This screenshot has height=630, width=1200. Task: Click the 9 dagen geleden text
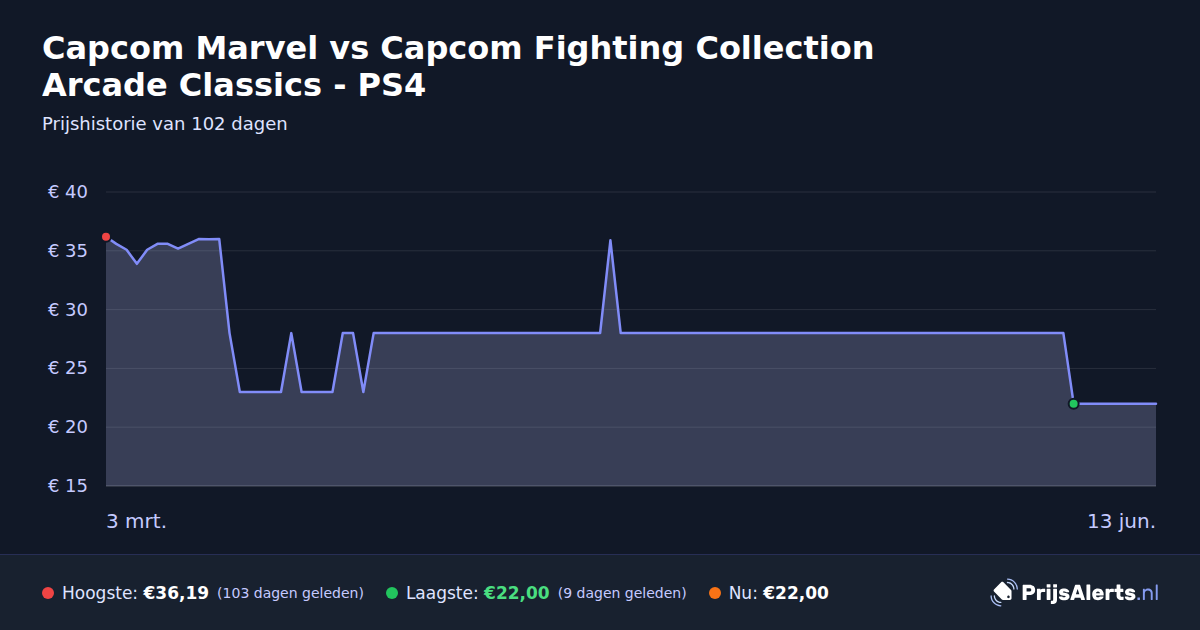[622, 593]
